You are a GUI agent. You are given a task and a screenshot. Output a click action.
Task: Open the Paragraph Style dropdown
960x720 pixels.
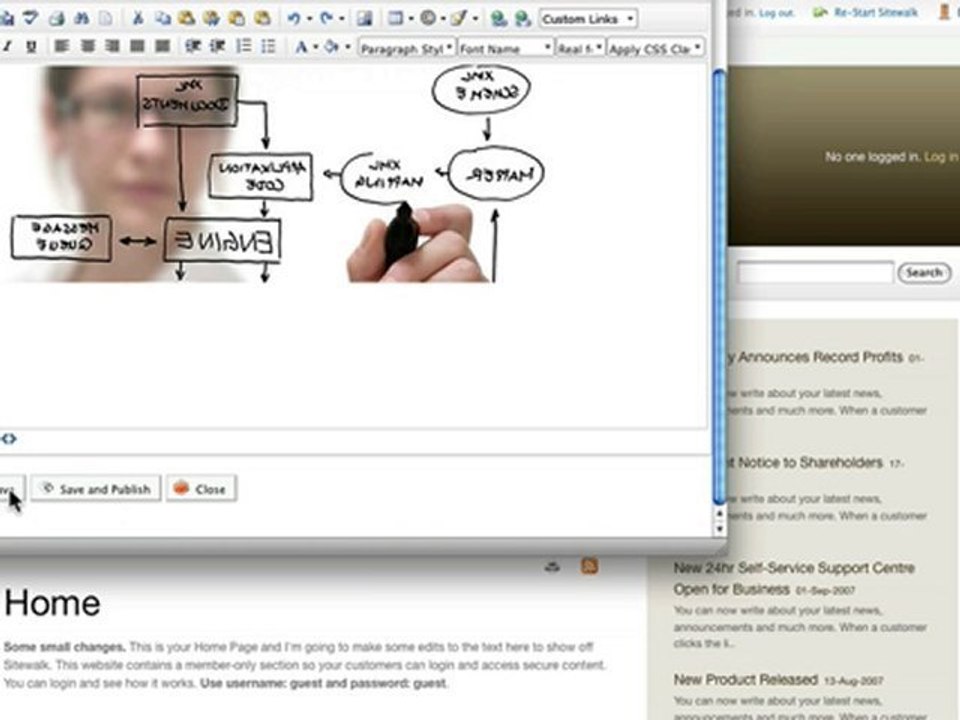406,48
